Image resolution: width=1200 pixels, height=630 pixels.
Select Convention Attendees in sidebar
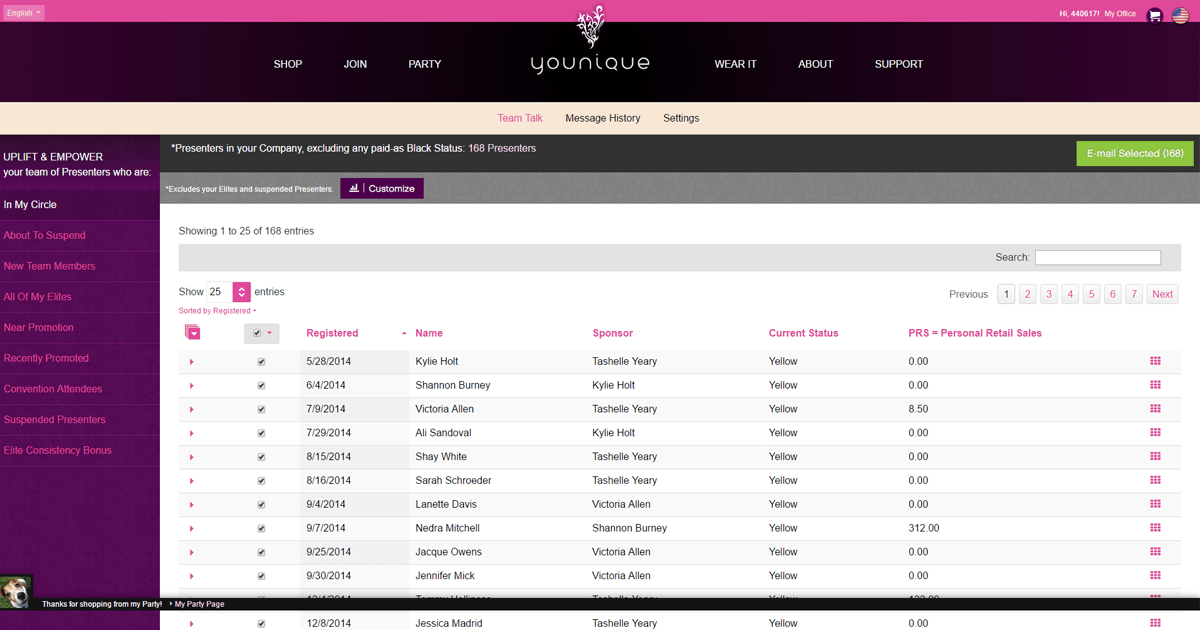click(53, 389)
